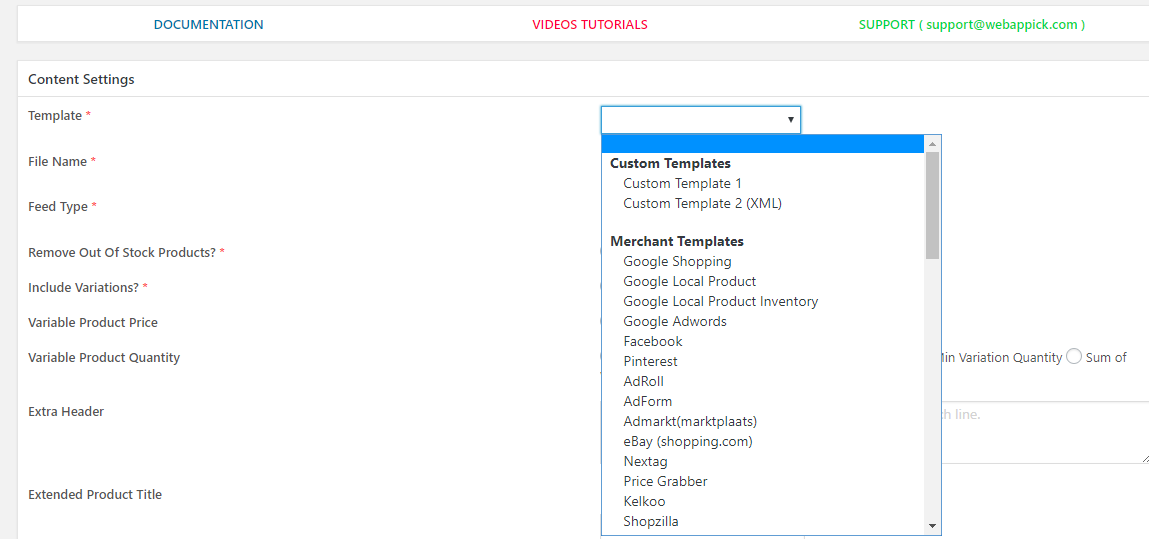Click the "Variable Product Price" label
The height and width of the screenshot is (539, 1149).
pyautogui.click(x=93, y=322)
